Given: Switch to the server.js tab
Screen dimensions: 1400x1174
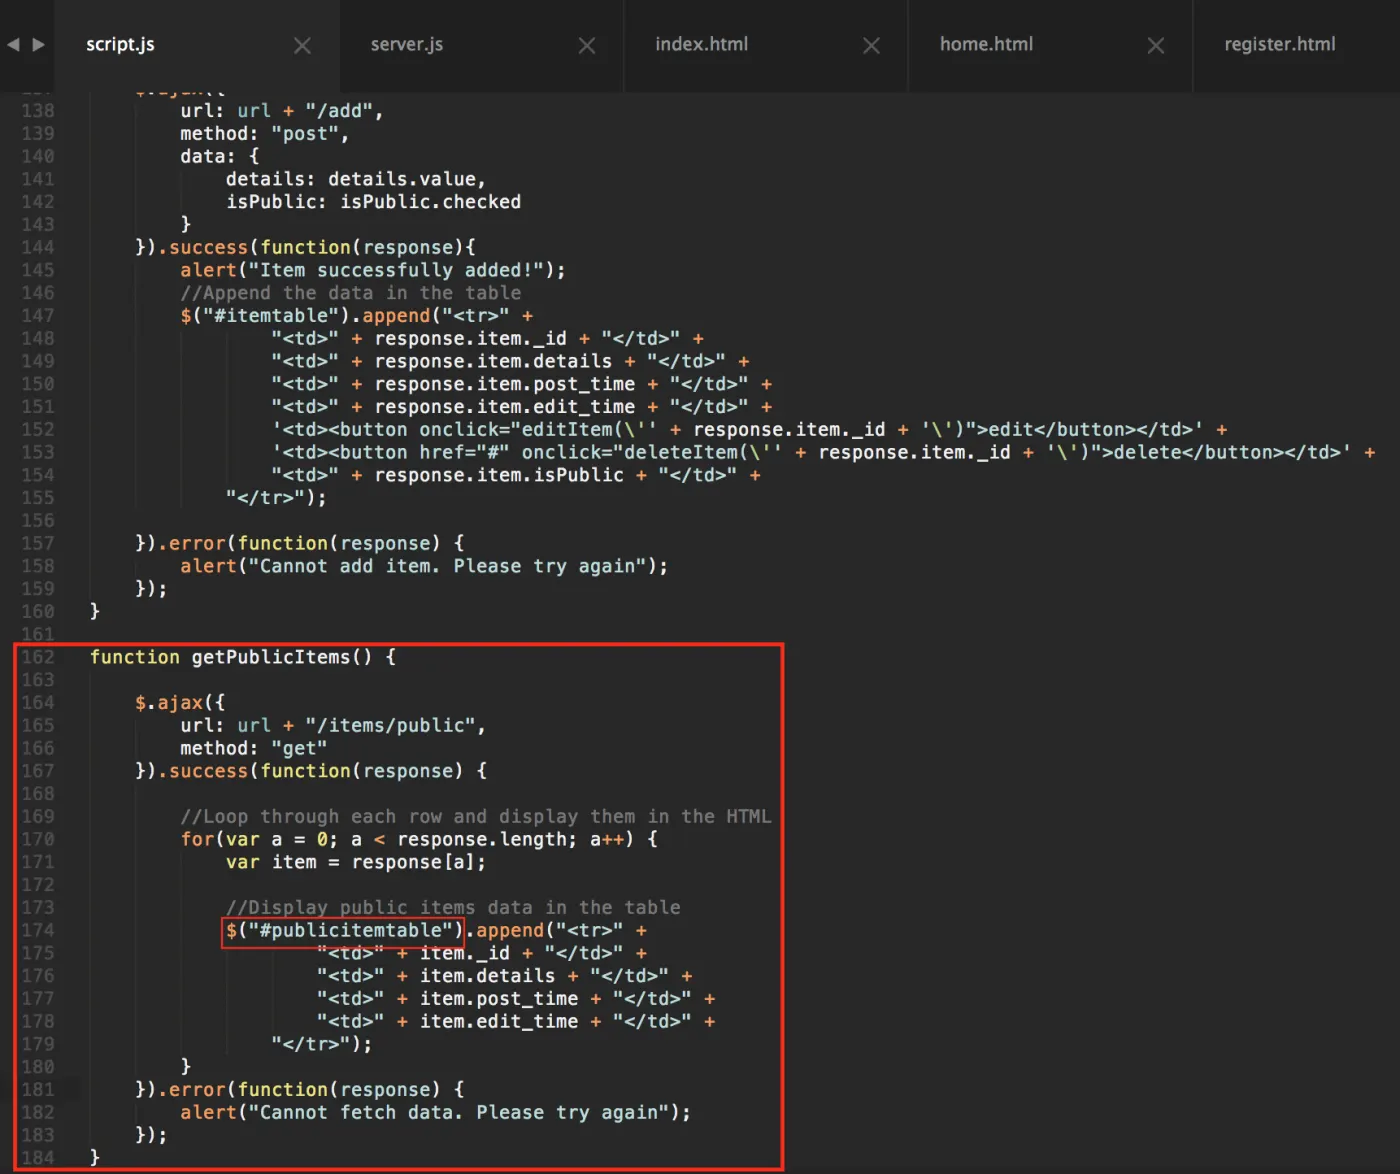Looking at the screenshot, I should coord(407,44).
